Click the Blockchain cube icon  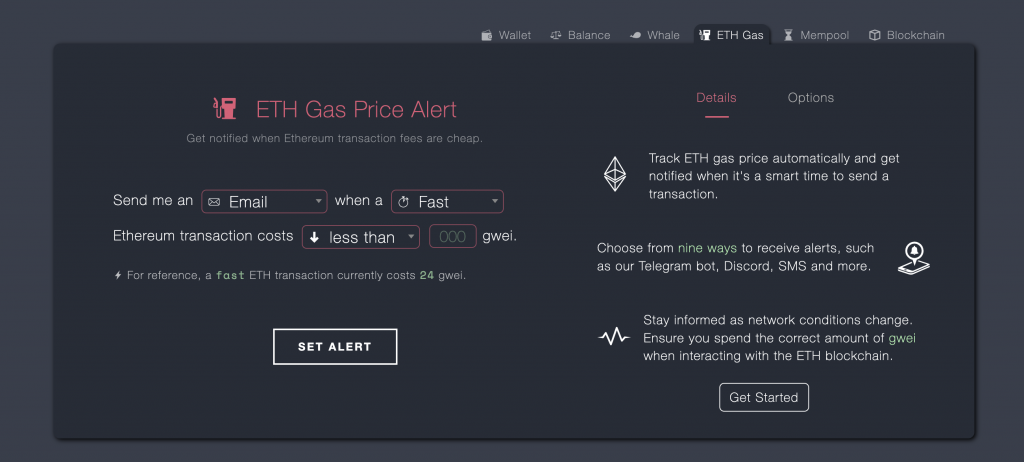click(874, 35)
